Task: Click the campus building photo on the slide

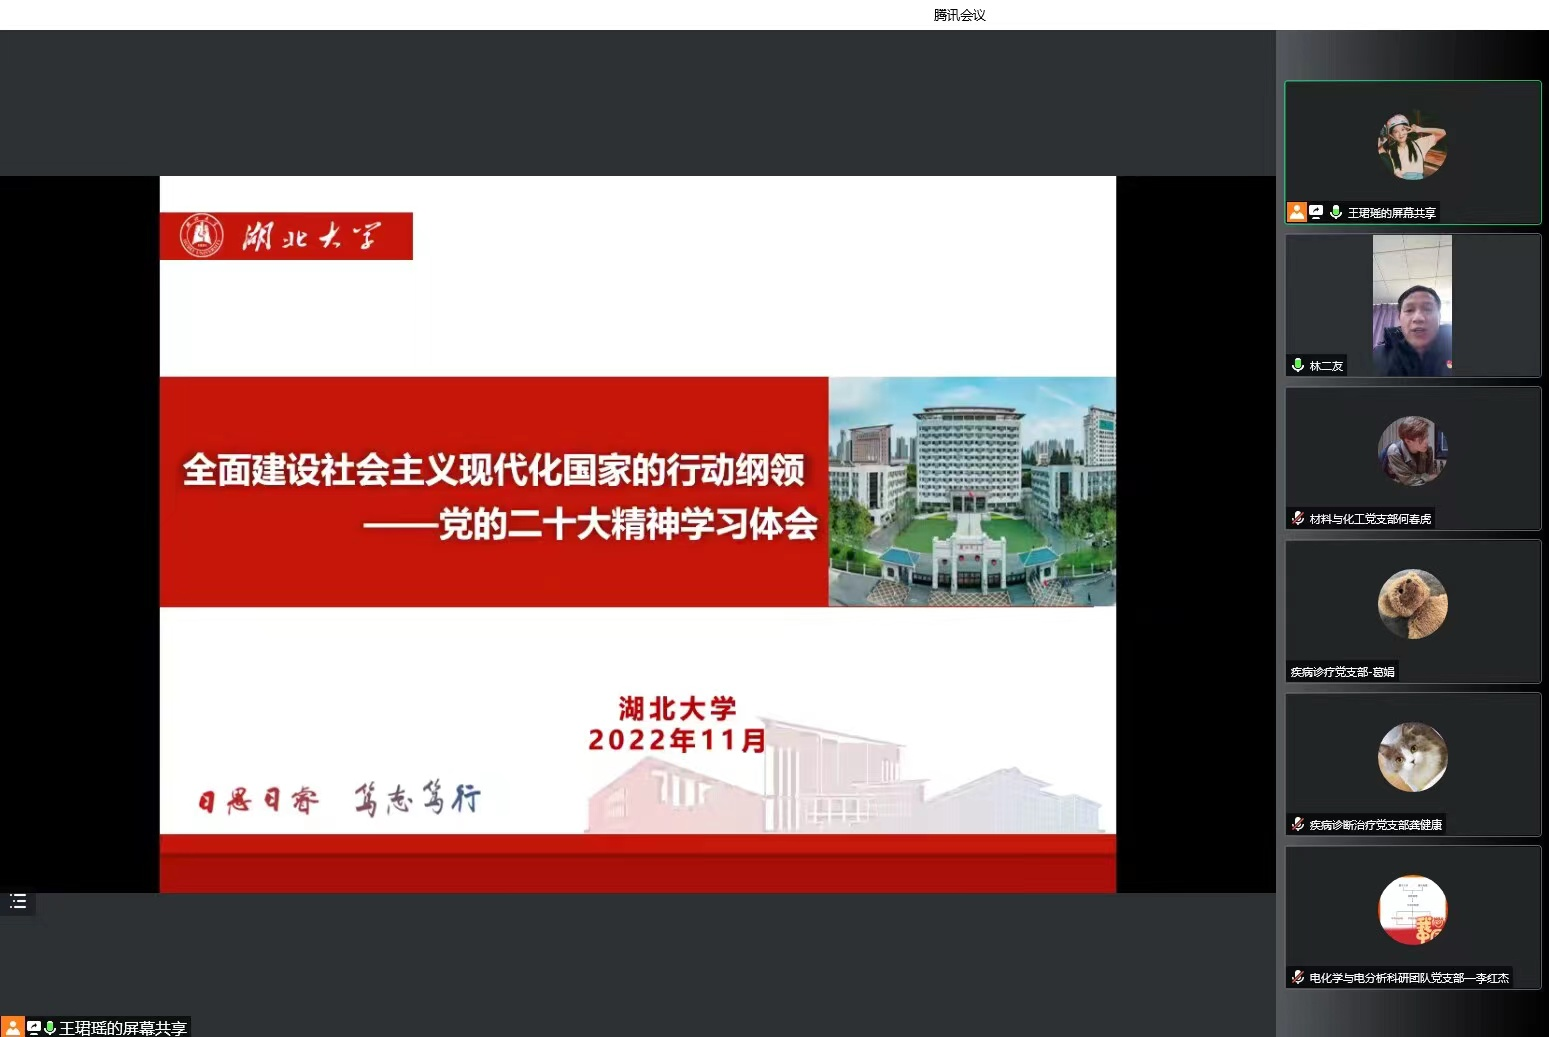Action: click(x=971, y=491)
